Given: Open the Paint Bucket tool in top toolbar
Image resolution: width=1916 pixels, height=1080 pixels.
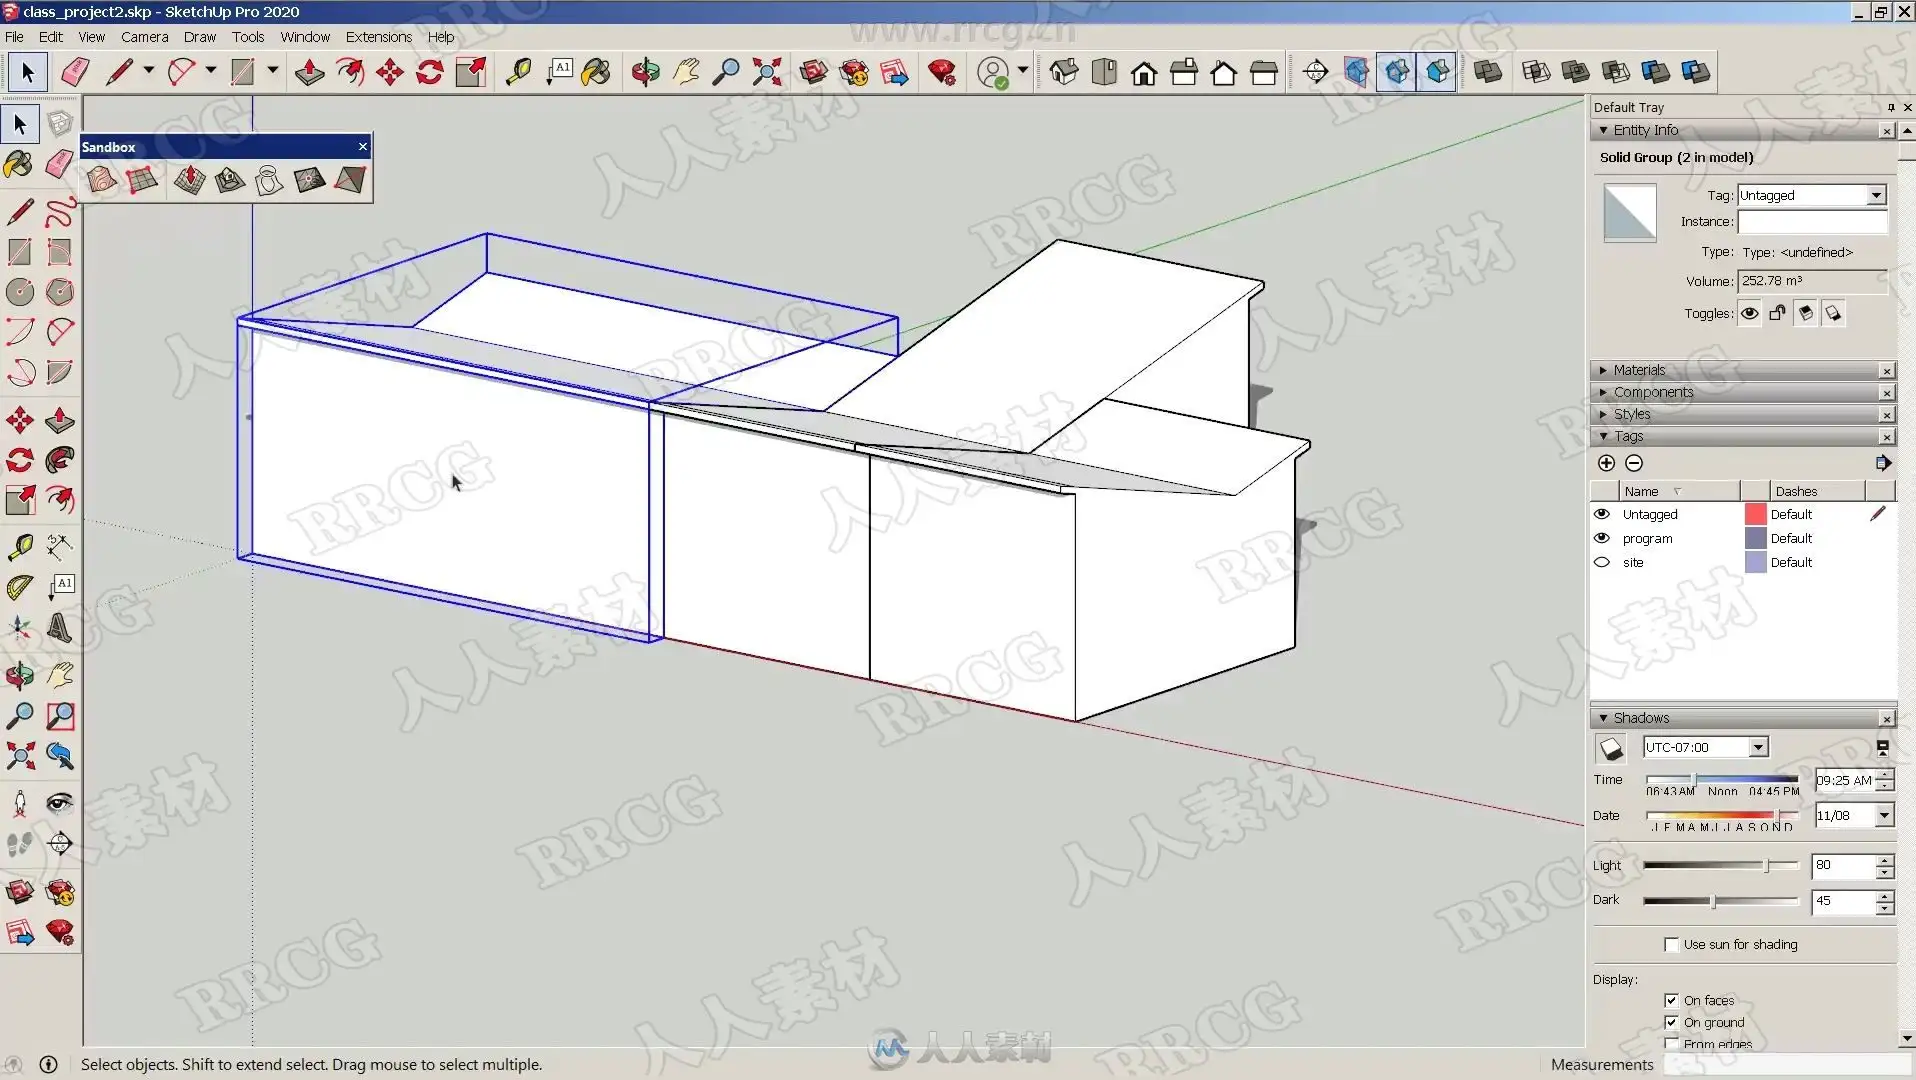Looking at the screenshot, I should (596, 72).
